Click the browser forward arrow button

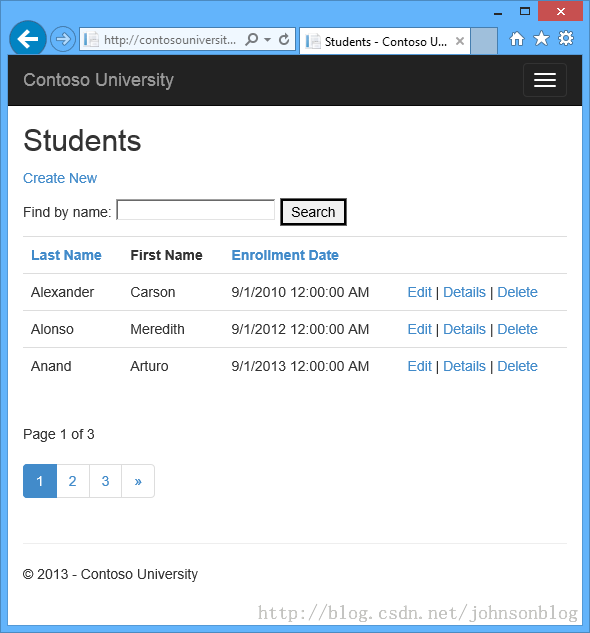pyautogui.click(x=63, y=39)
